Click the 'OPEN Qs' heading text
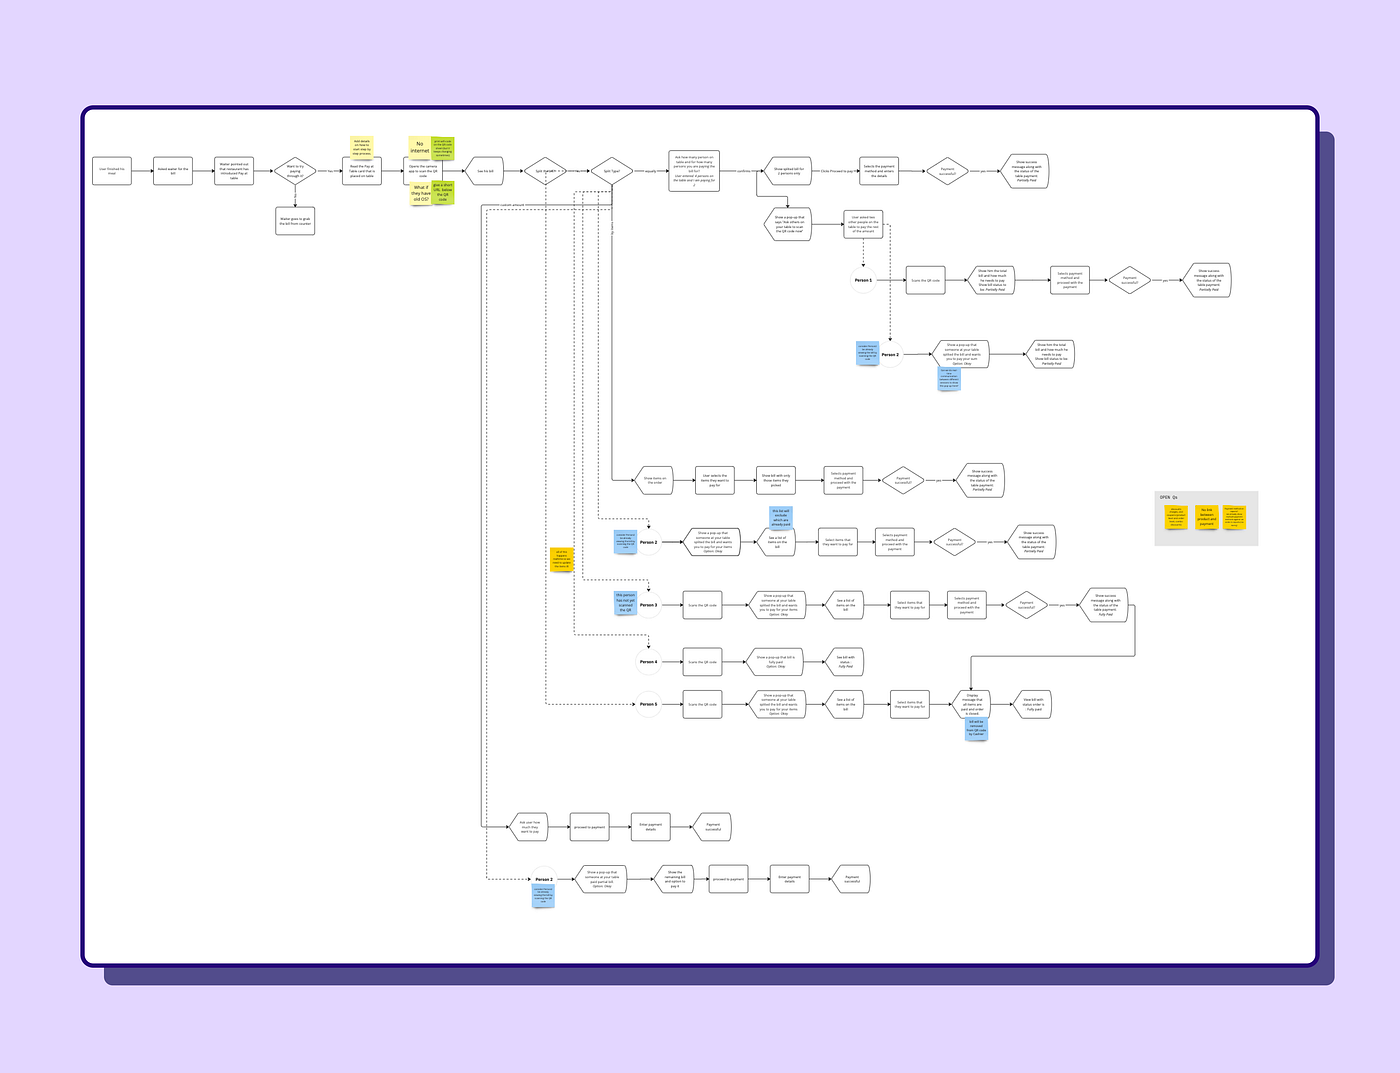1400x1073 pixels. 1168,497
